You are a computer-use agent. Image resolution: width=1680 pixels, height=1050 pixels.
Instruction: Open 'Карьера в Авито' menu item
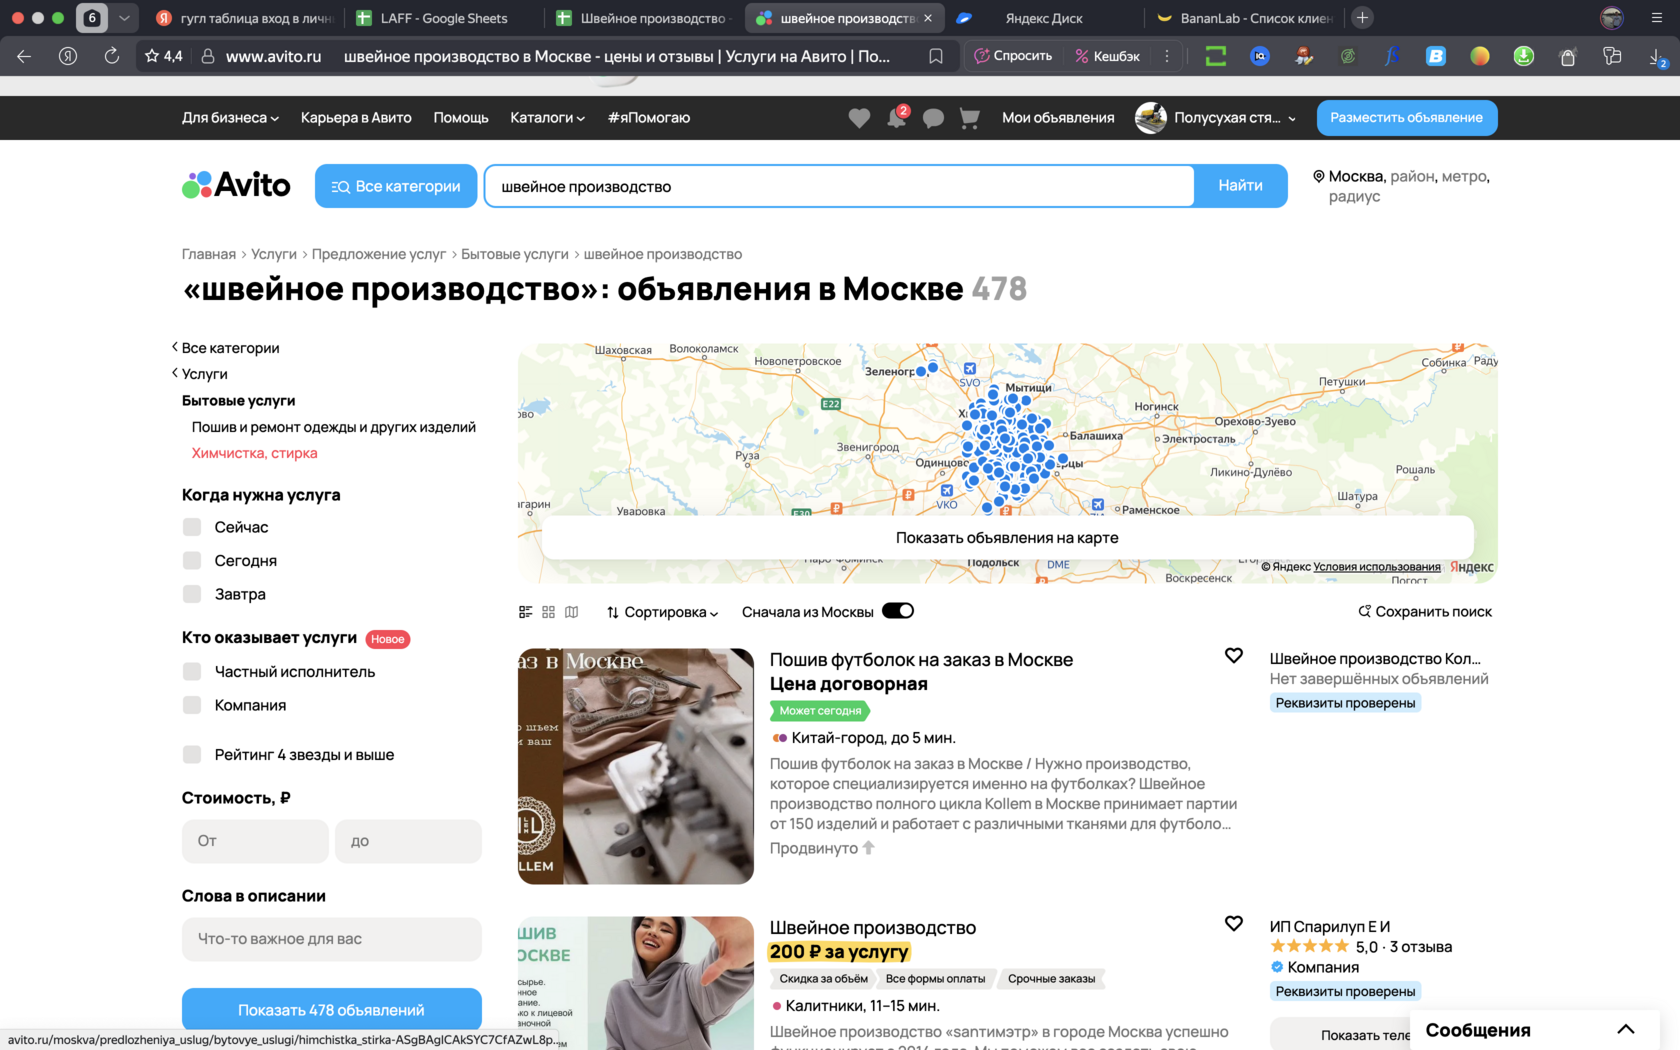pos(356,118)
